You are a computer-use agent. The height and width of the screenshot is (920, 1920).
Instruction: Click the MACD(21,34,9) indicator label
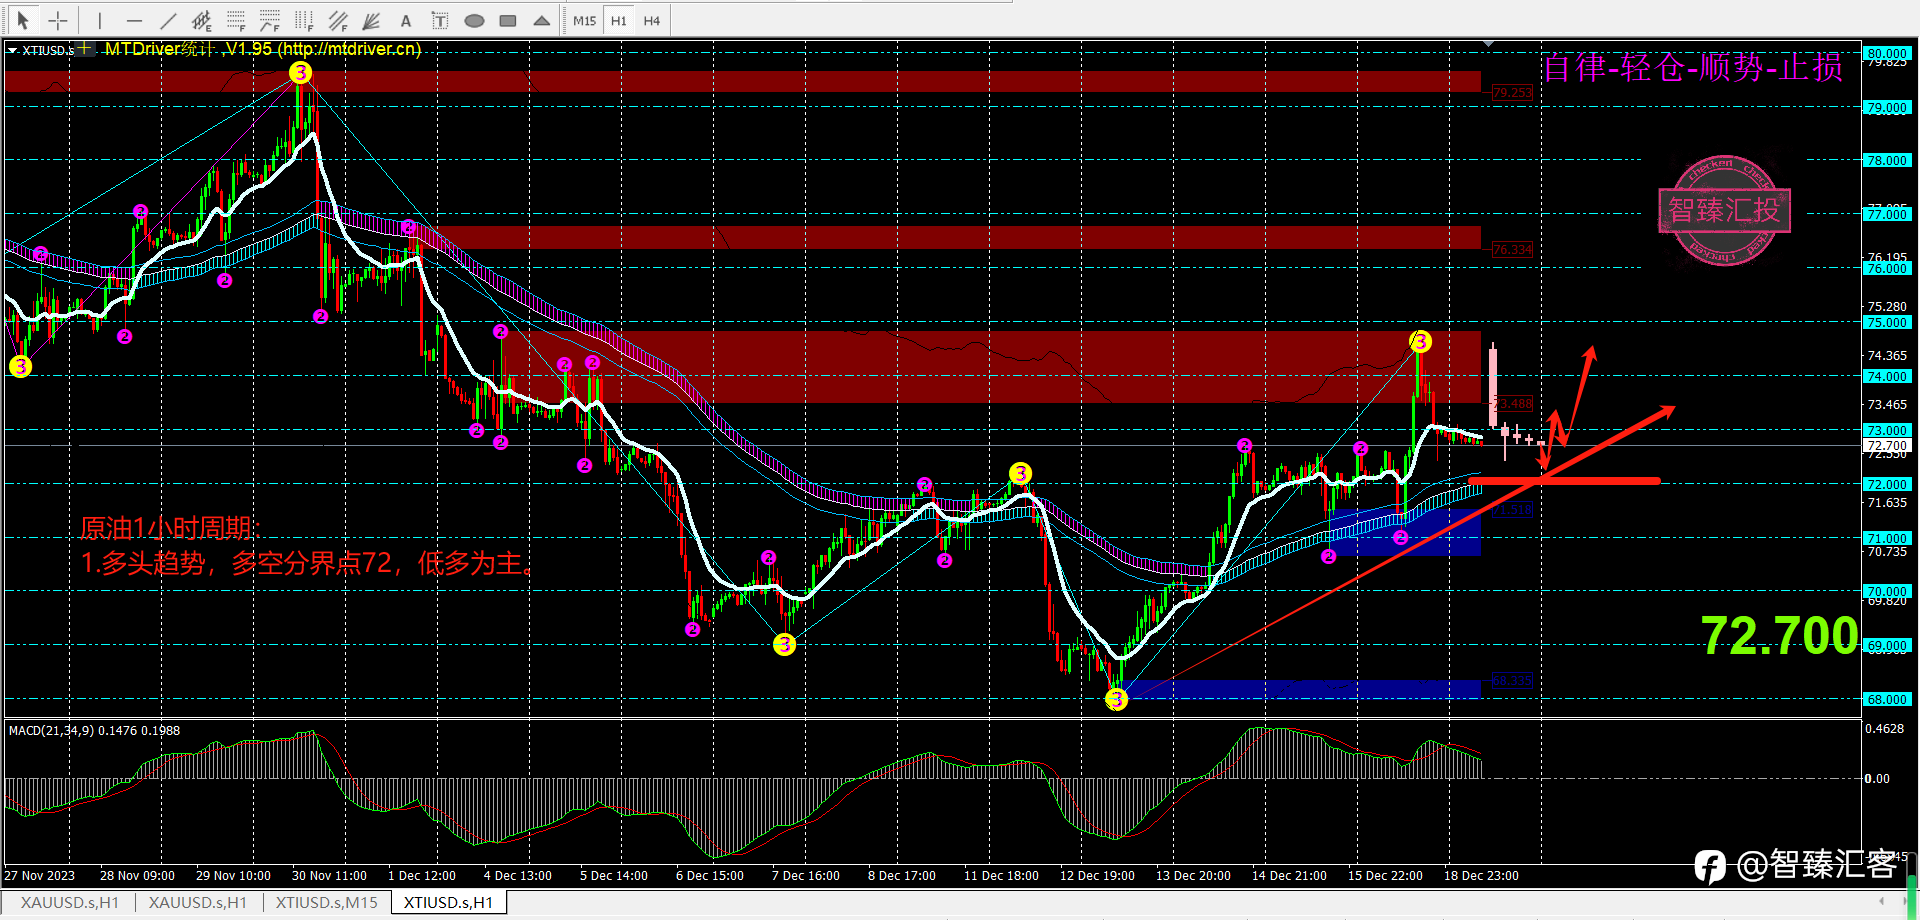pos(94,730)
